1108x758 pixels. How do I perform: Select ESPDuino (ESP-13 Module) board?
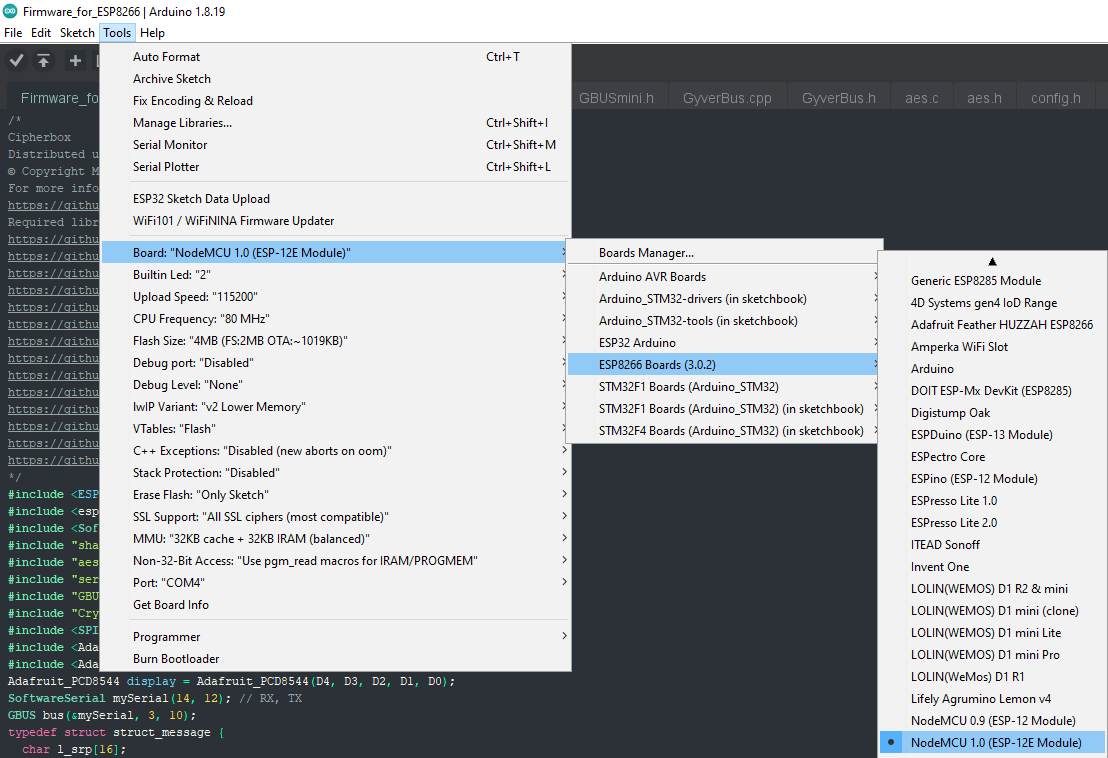(992, 434)
